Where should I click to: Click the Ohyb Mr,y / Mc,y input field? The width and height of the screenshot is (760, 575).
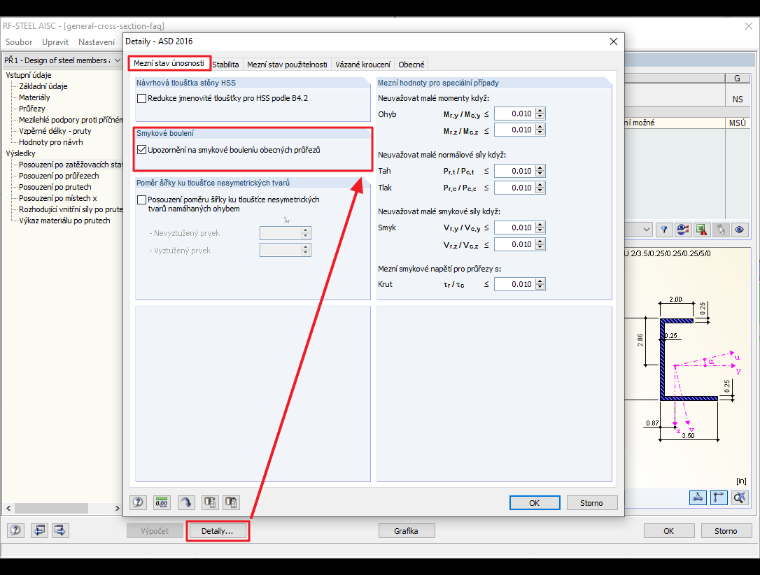click(515, 114)
